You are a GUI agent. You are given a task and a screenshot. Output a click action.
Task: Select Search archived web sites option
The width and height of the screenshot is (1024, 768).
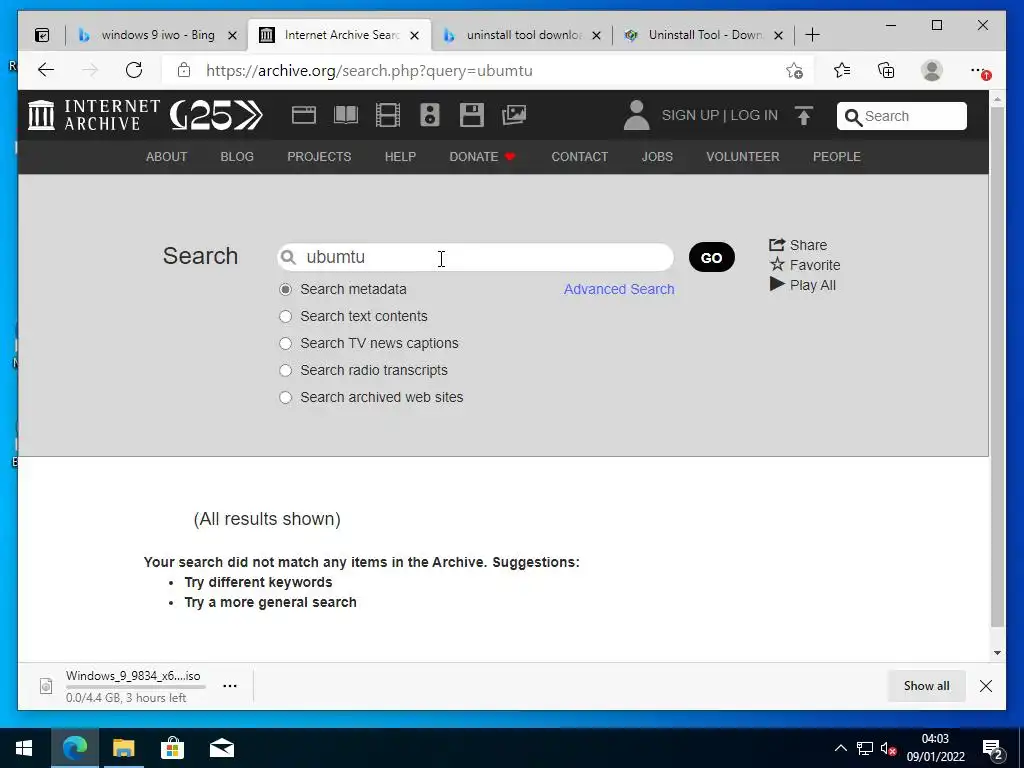tap(285, 397)
